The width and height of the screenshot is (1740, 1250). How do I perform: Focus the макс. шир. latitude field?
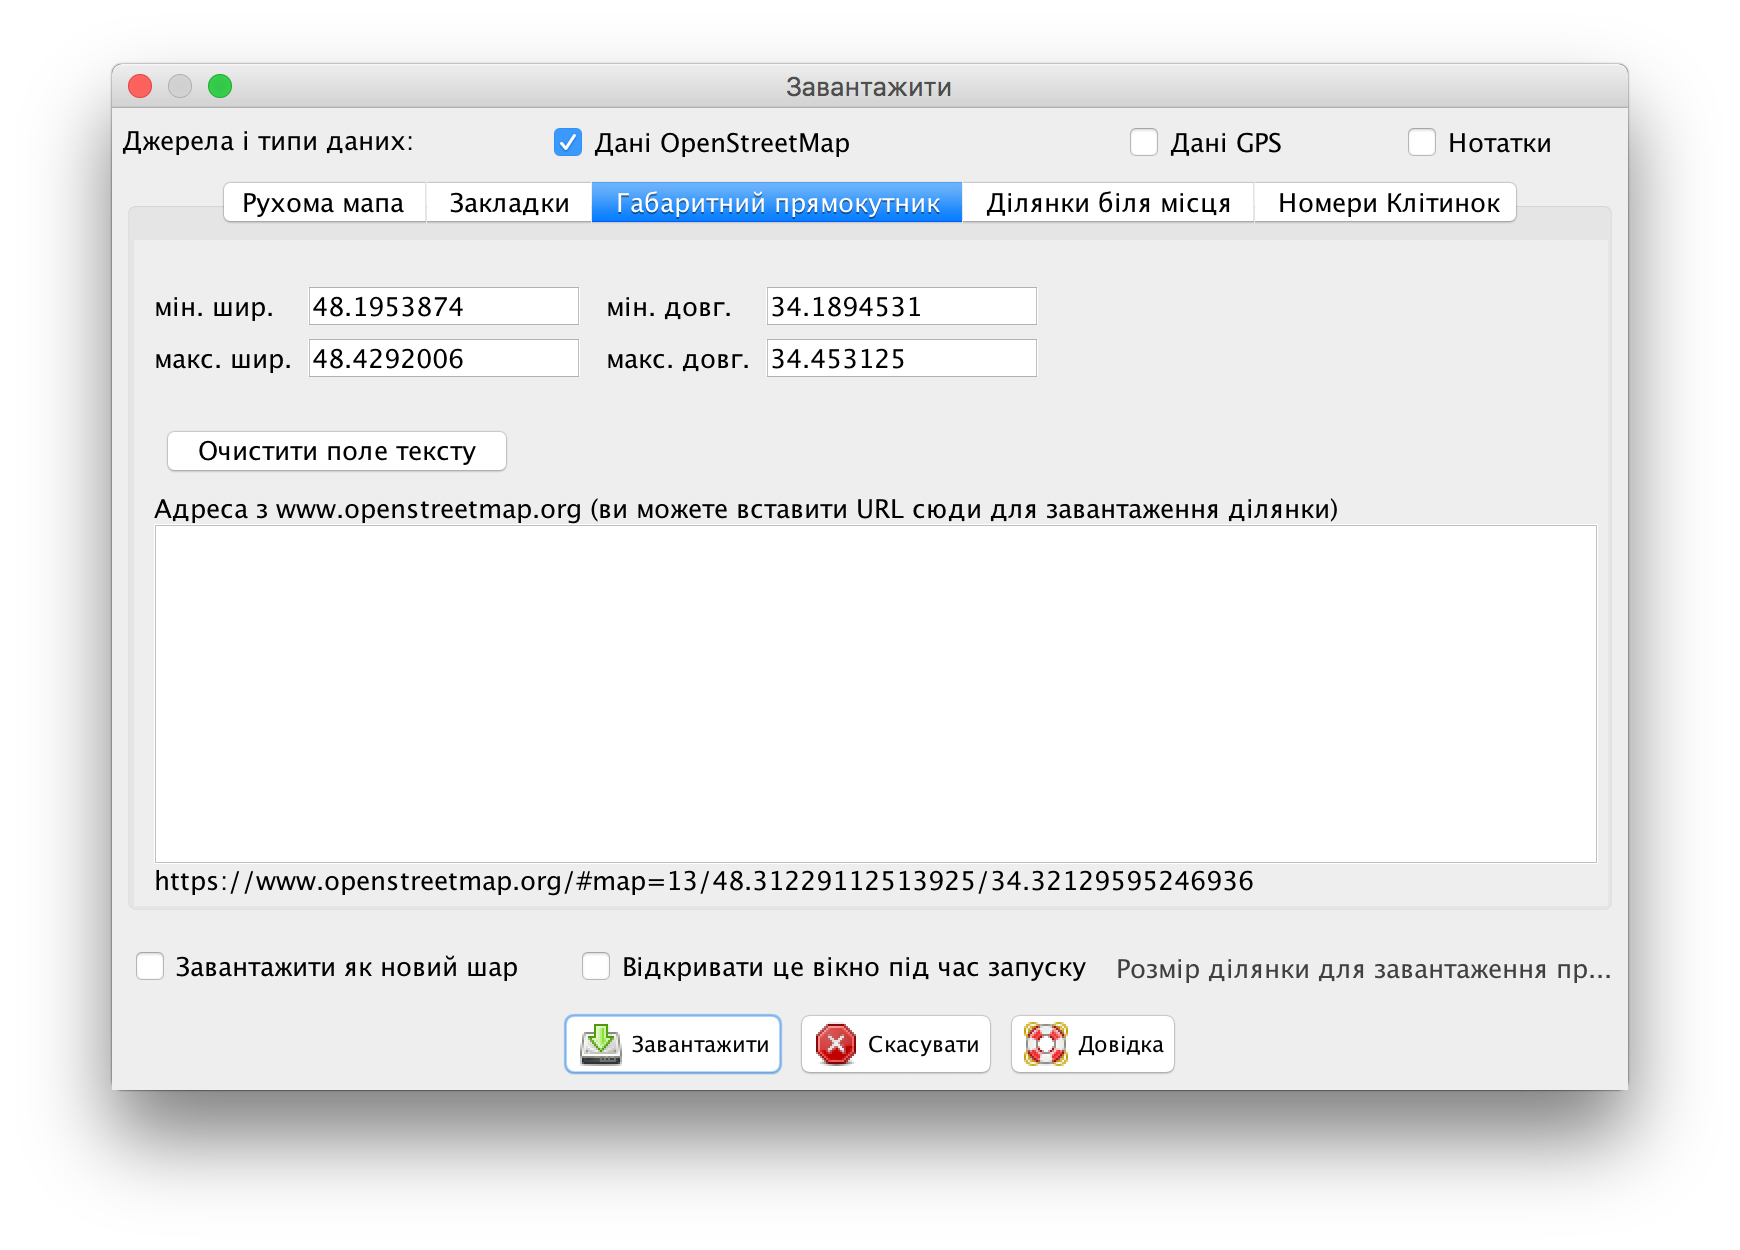(x=443, y=359)
